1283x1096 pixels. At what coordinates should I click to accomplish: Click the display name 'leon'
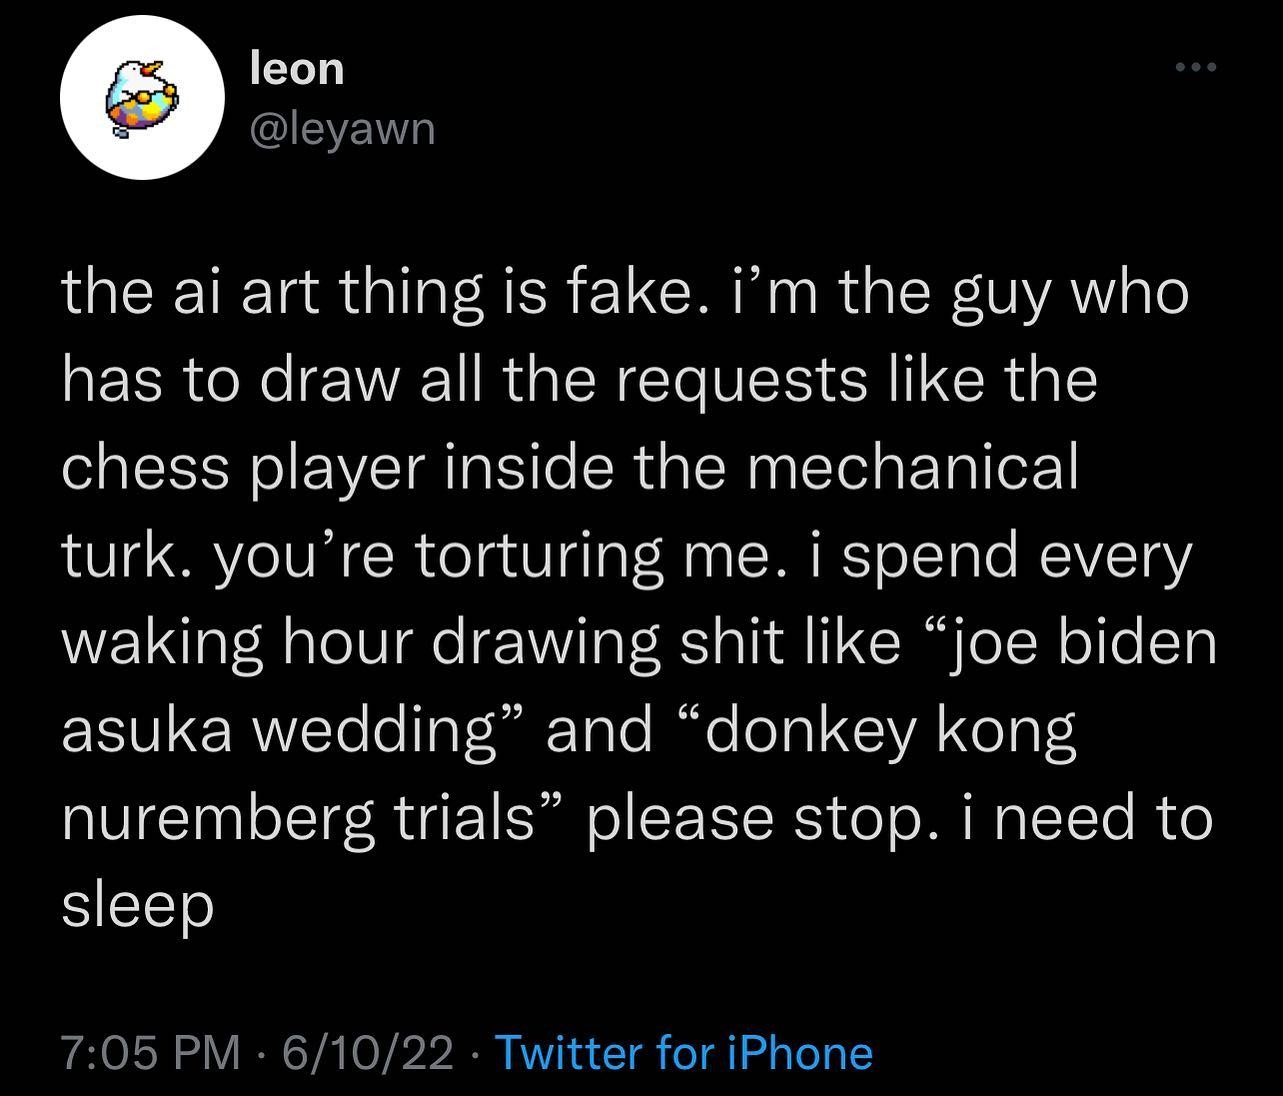295,70
